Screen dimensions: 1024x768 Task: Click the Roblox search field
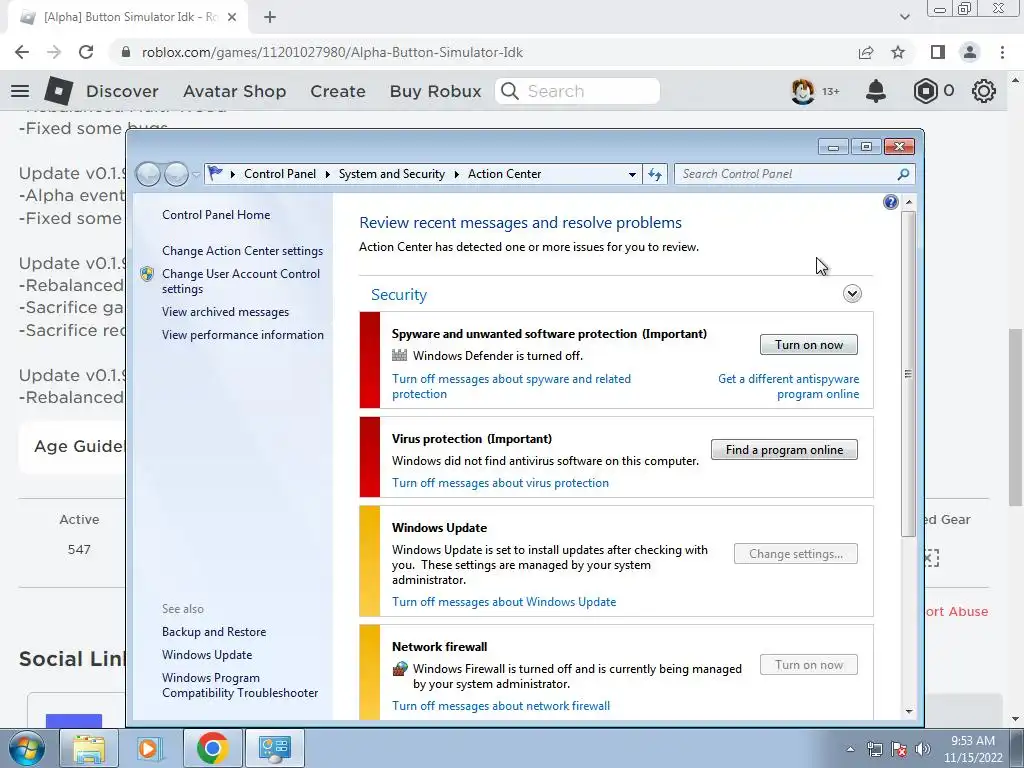click(x=577, y=91)
